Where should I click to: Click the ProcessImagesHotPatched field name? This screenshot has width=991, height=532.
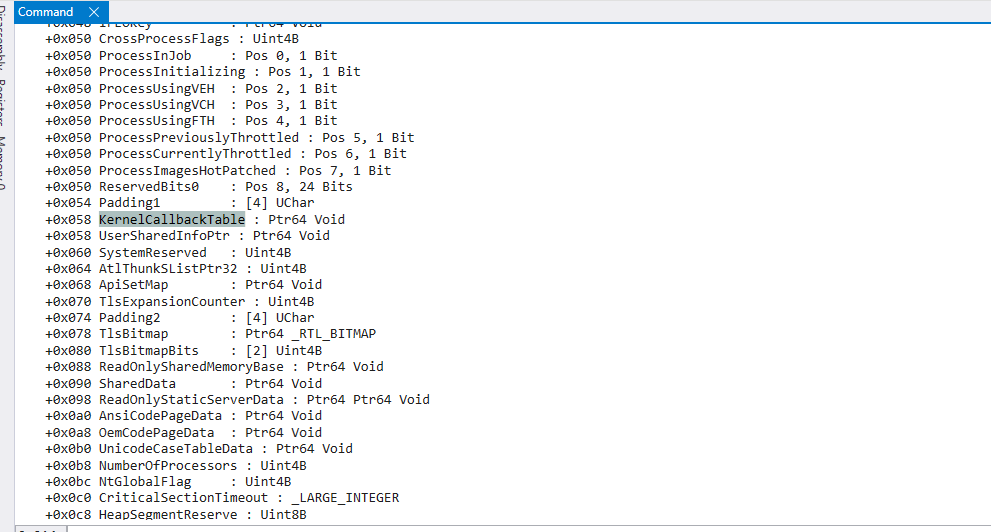click(x=186, y=170)
